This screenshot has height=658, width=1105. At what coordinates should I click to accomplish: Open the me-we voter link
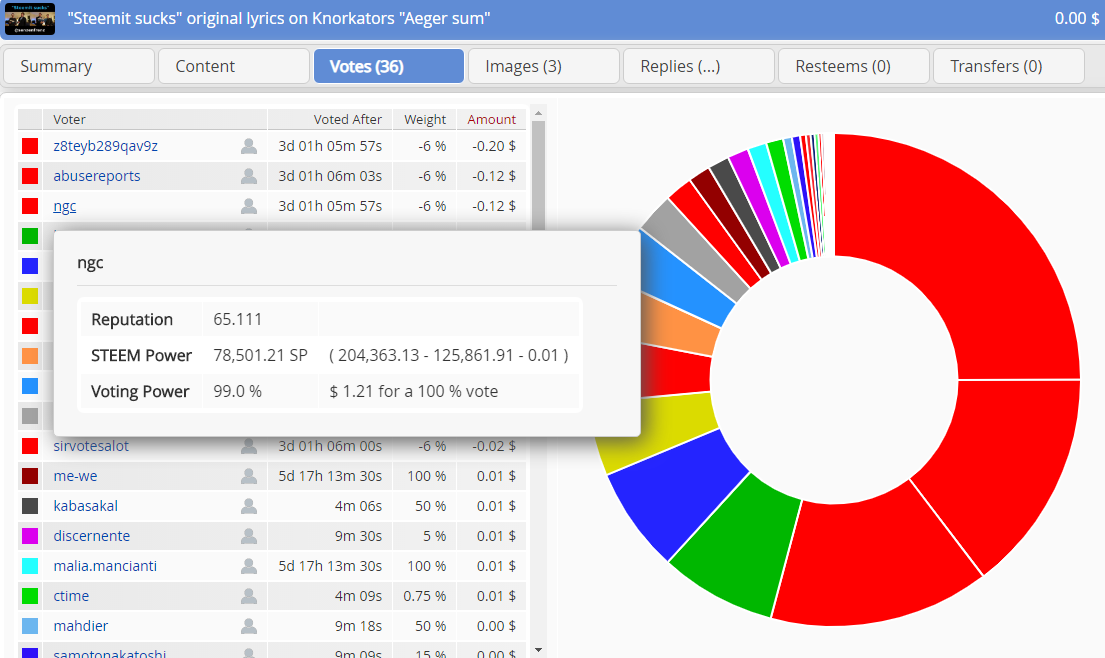click(75, 476)
